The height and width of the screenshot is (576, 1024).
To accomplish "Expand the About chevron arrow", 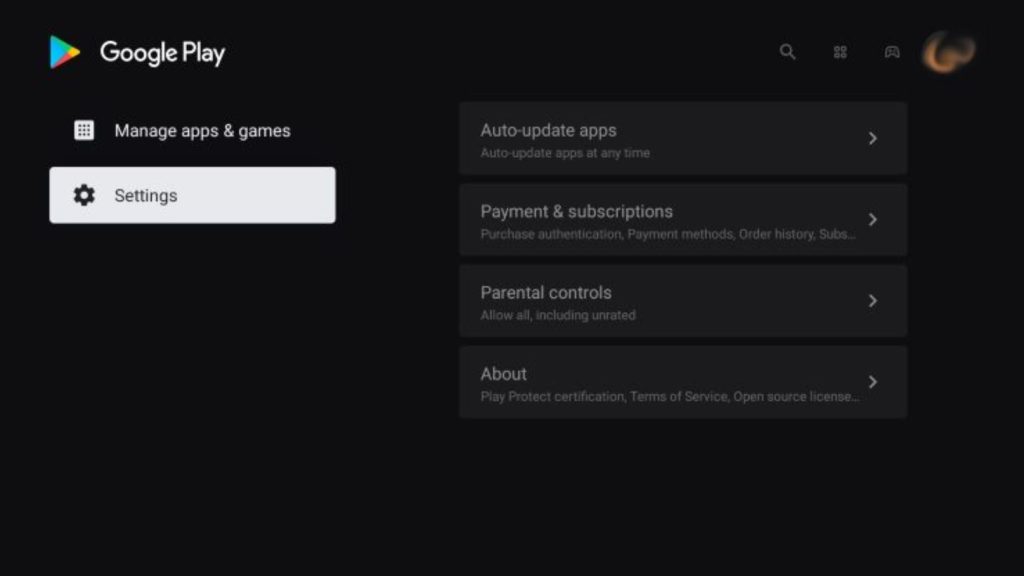I will pos(872,382).
